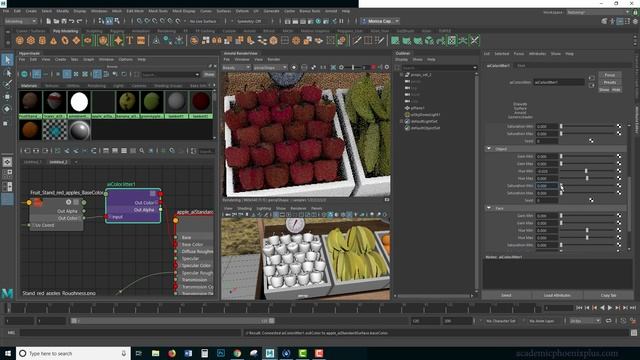Click the Select button at Attribute Editor bottom
The width and height of the screenshot is (640, 360).
[507, 295]
